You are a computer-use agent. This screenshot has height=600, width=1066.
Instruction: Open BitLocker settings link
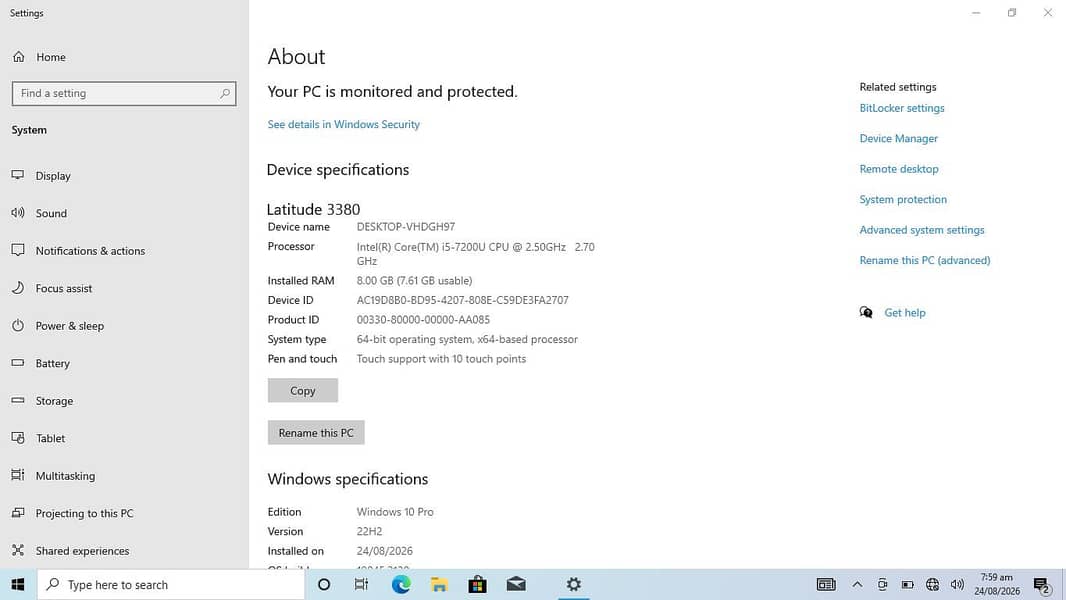click(x=901, y=108)
